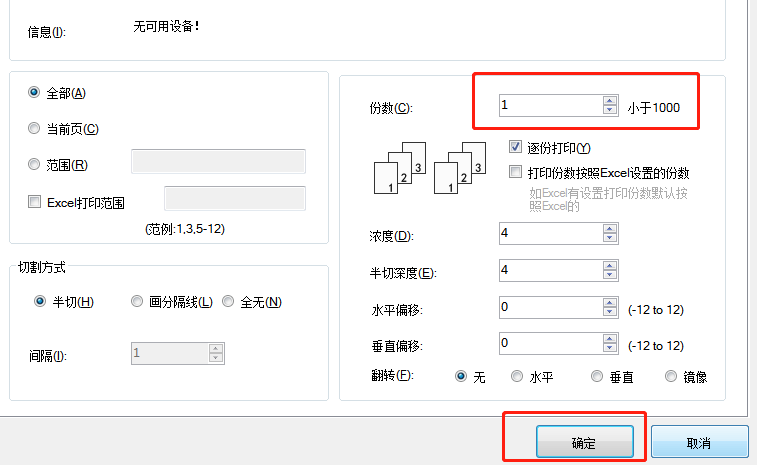Increase horizontal offset with up arrow
Screen dimensions: 757x465
609,302
